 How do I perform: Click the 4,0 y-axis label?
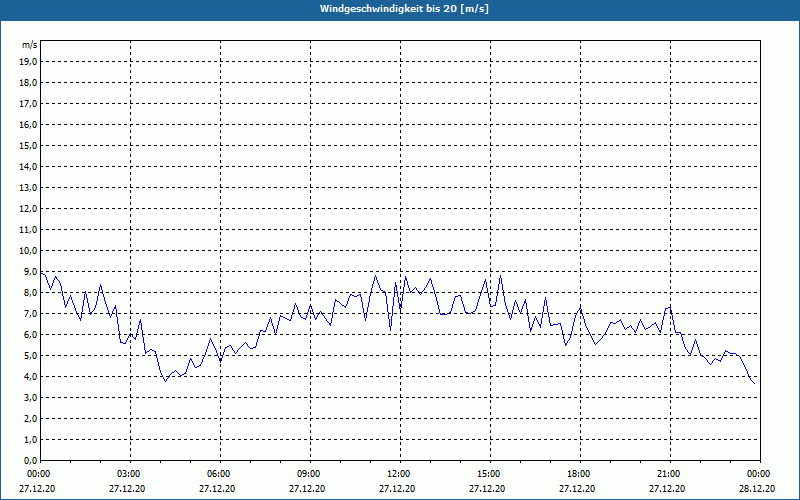(x=31, y=377)
